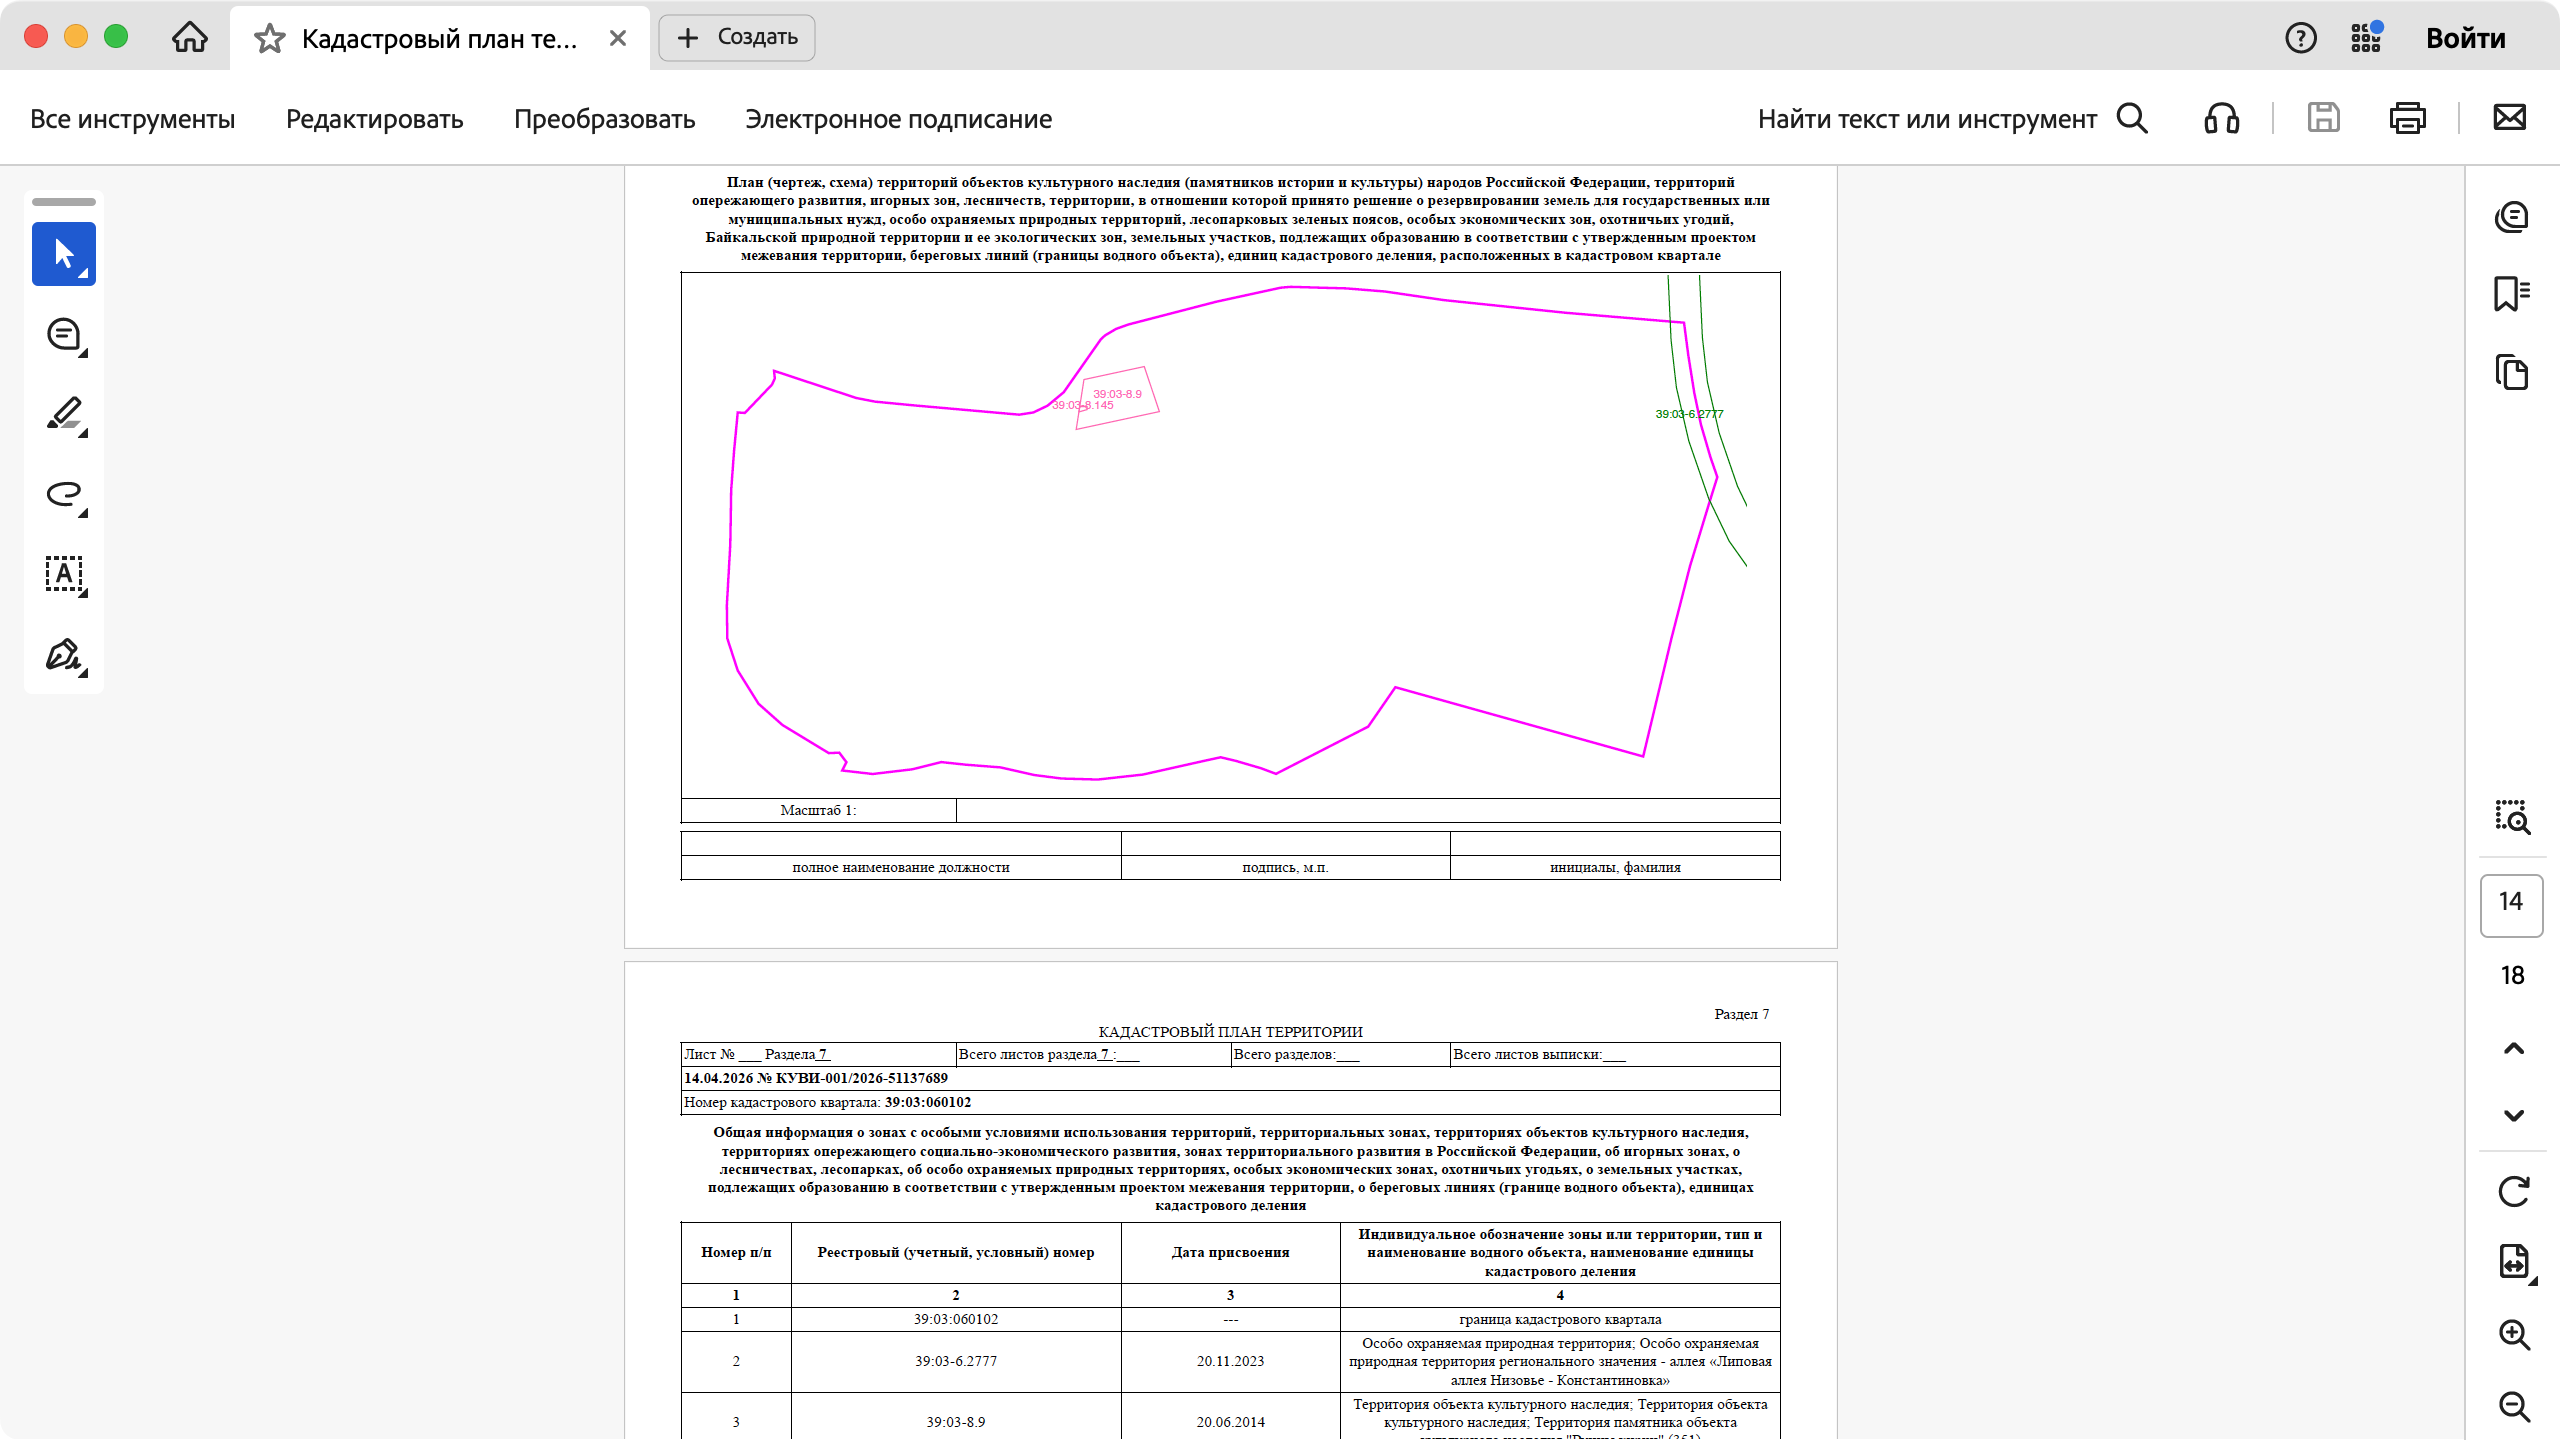Click the green label 39:03-6.2777 on the map
2560x1440 pixels.
(x=1689, y=414)
